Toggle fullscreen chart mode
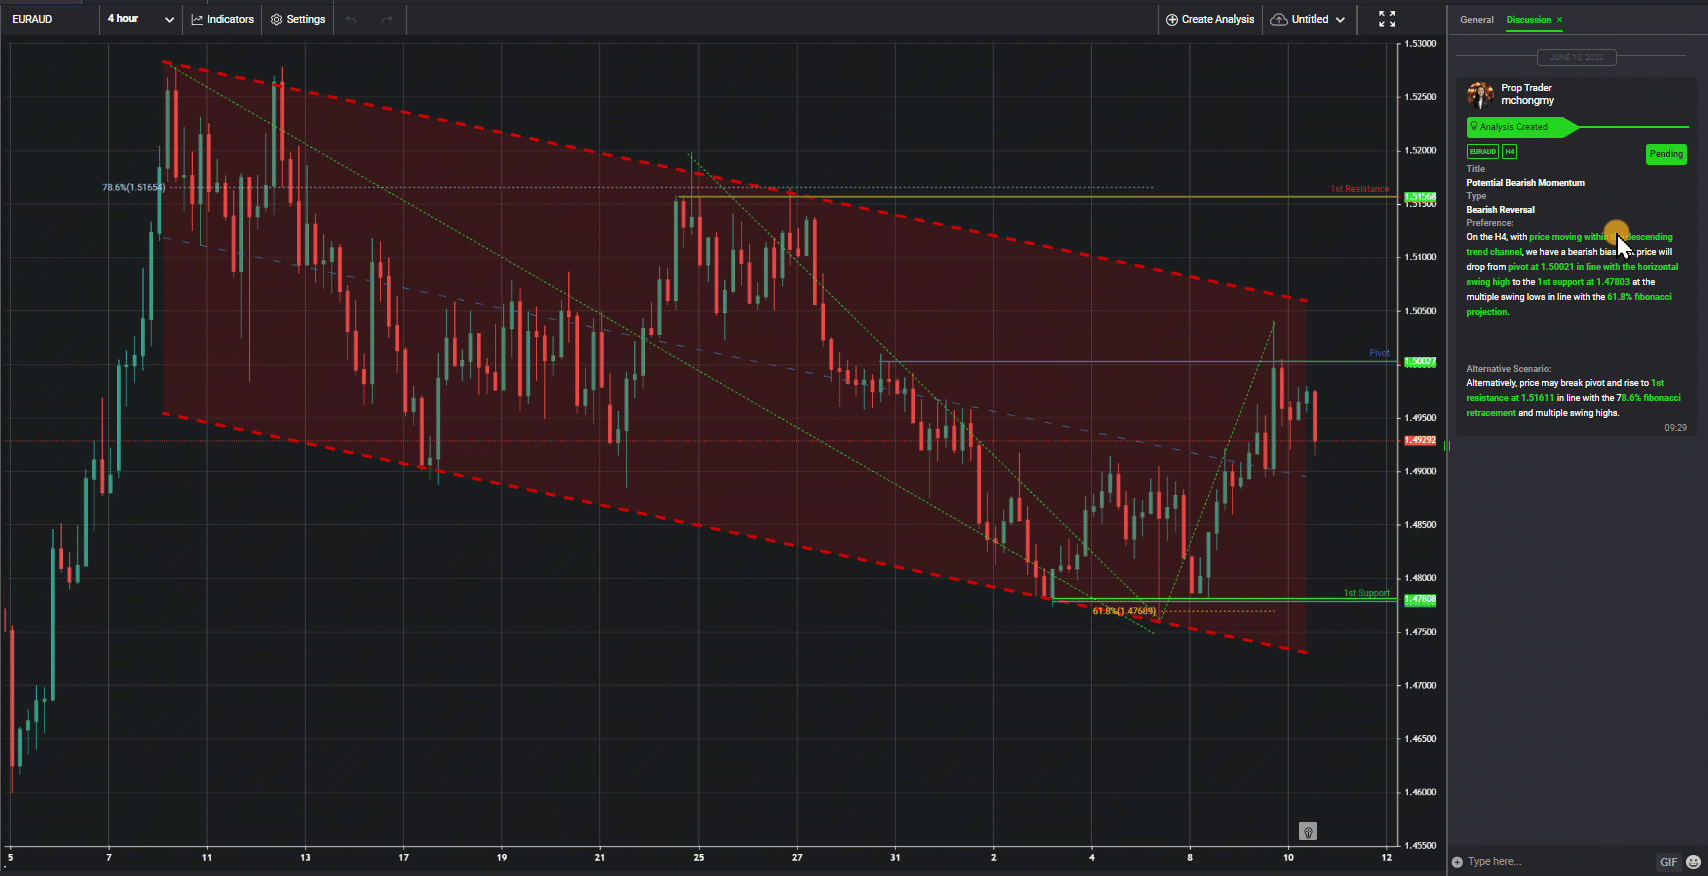 [1387, 19]
